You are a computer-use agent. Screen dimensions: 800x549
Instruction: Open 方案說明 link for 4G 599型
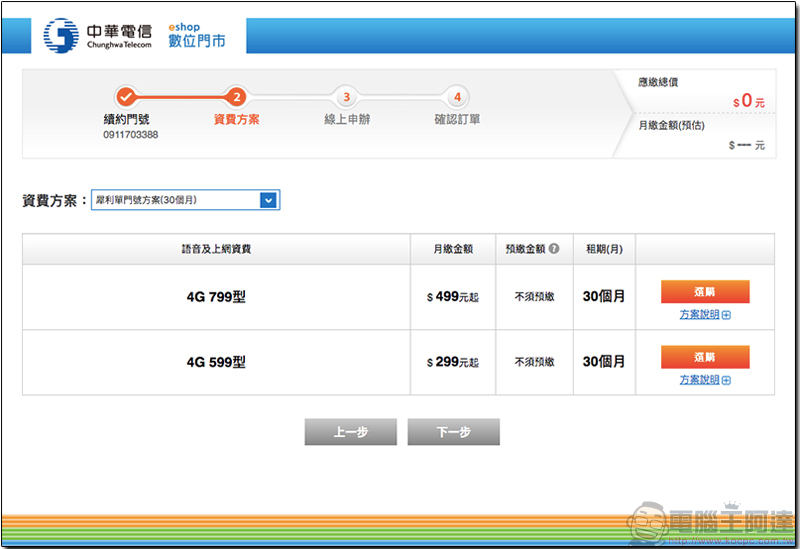pos(699,380)
